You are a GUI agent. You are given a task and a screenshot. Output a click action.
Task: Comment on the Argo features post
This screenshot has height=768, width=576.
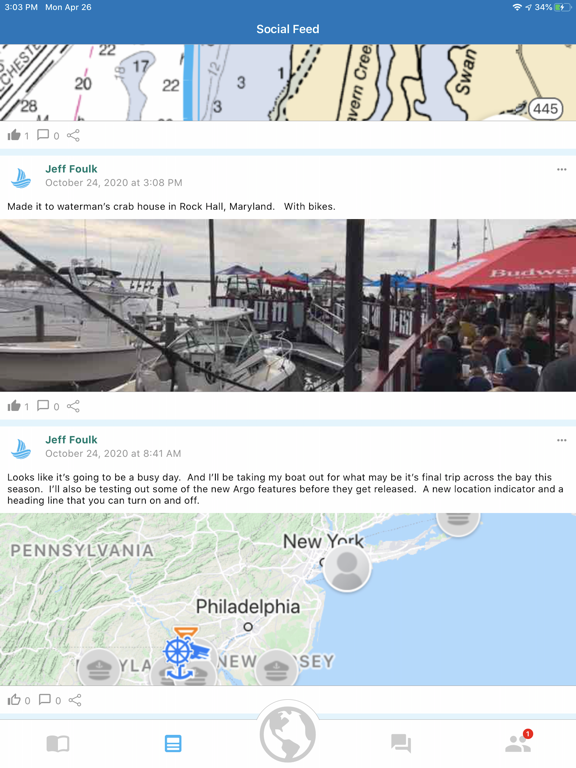45,700
